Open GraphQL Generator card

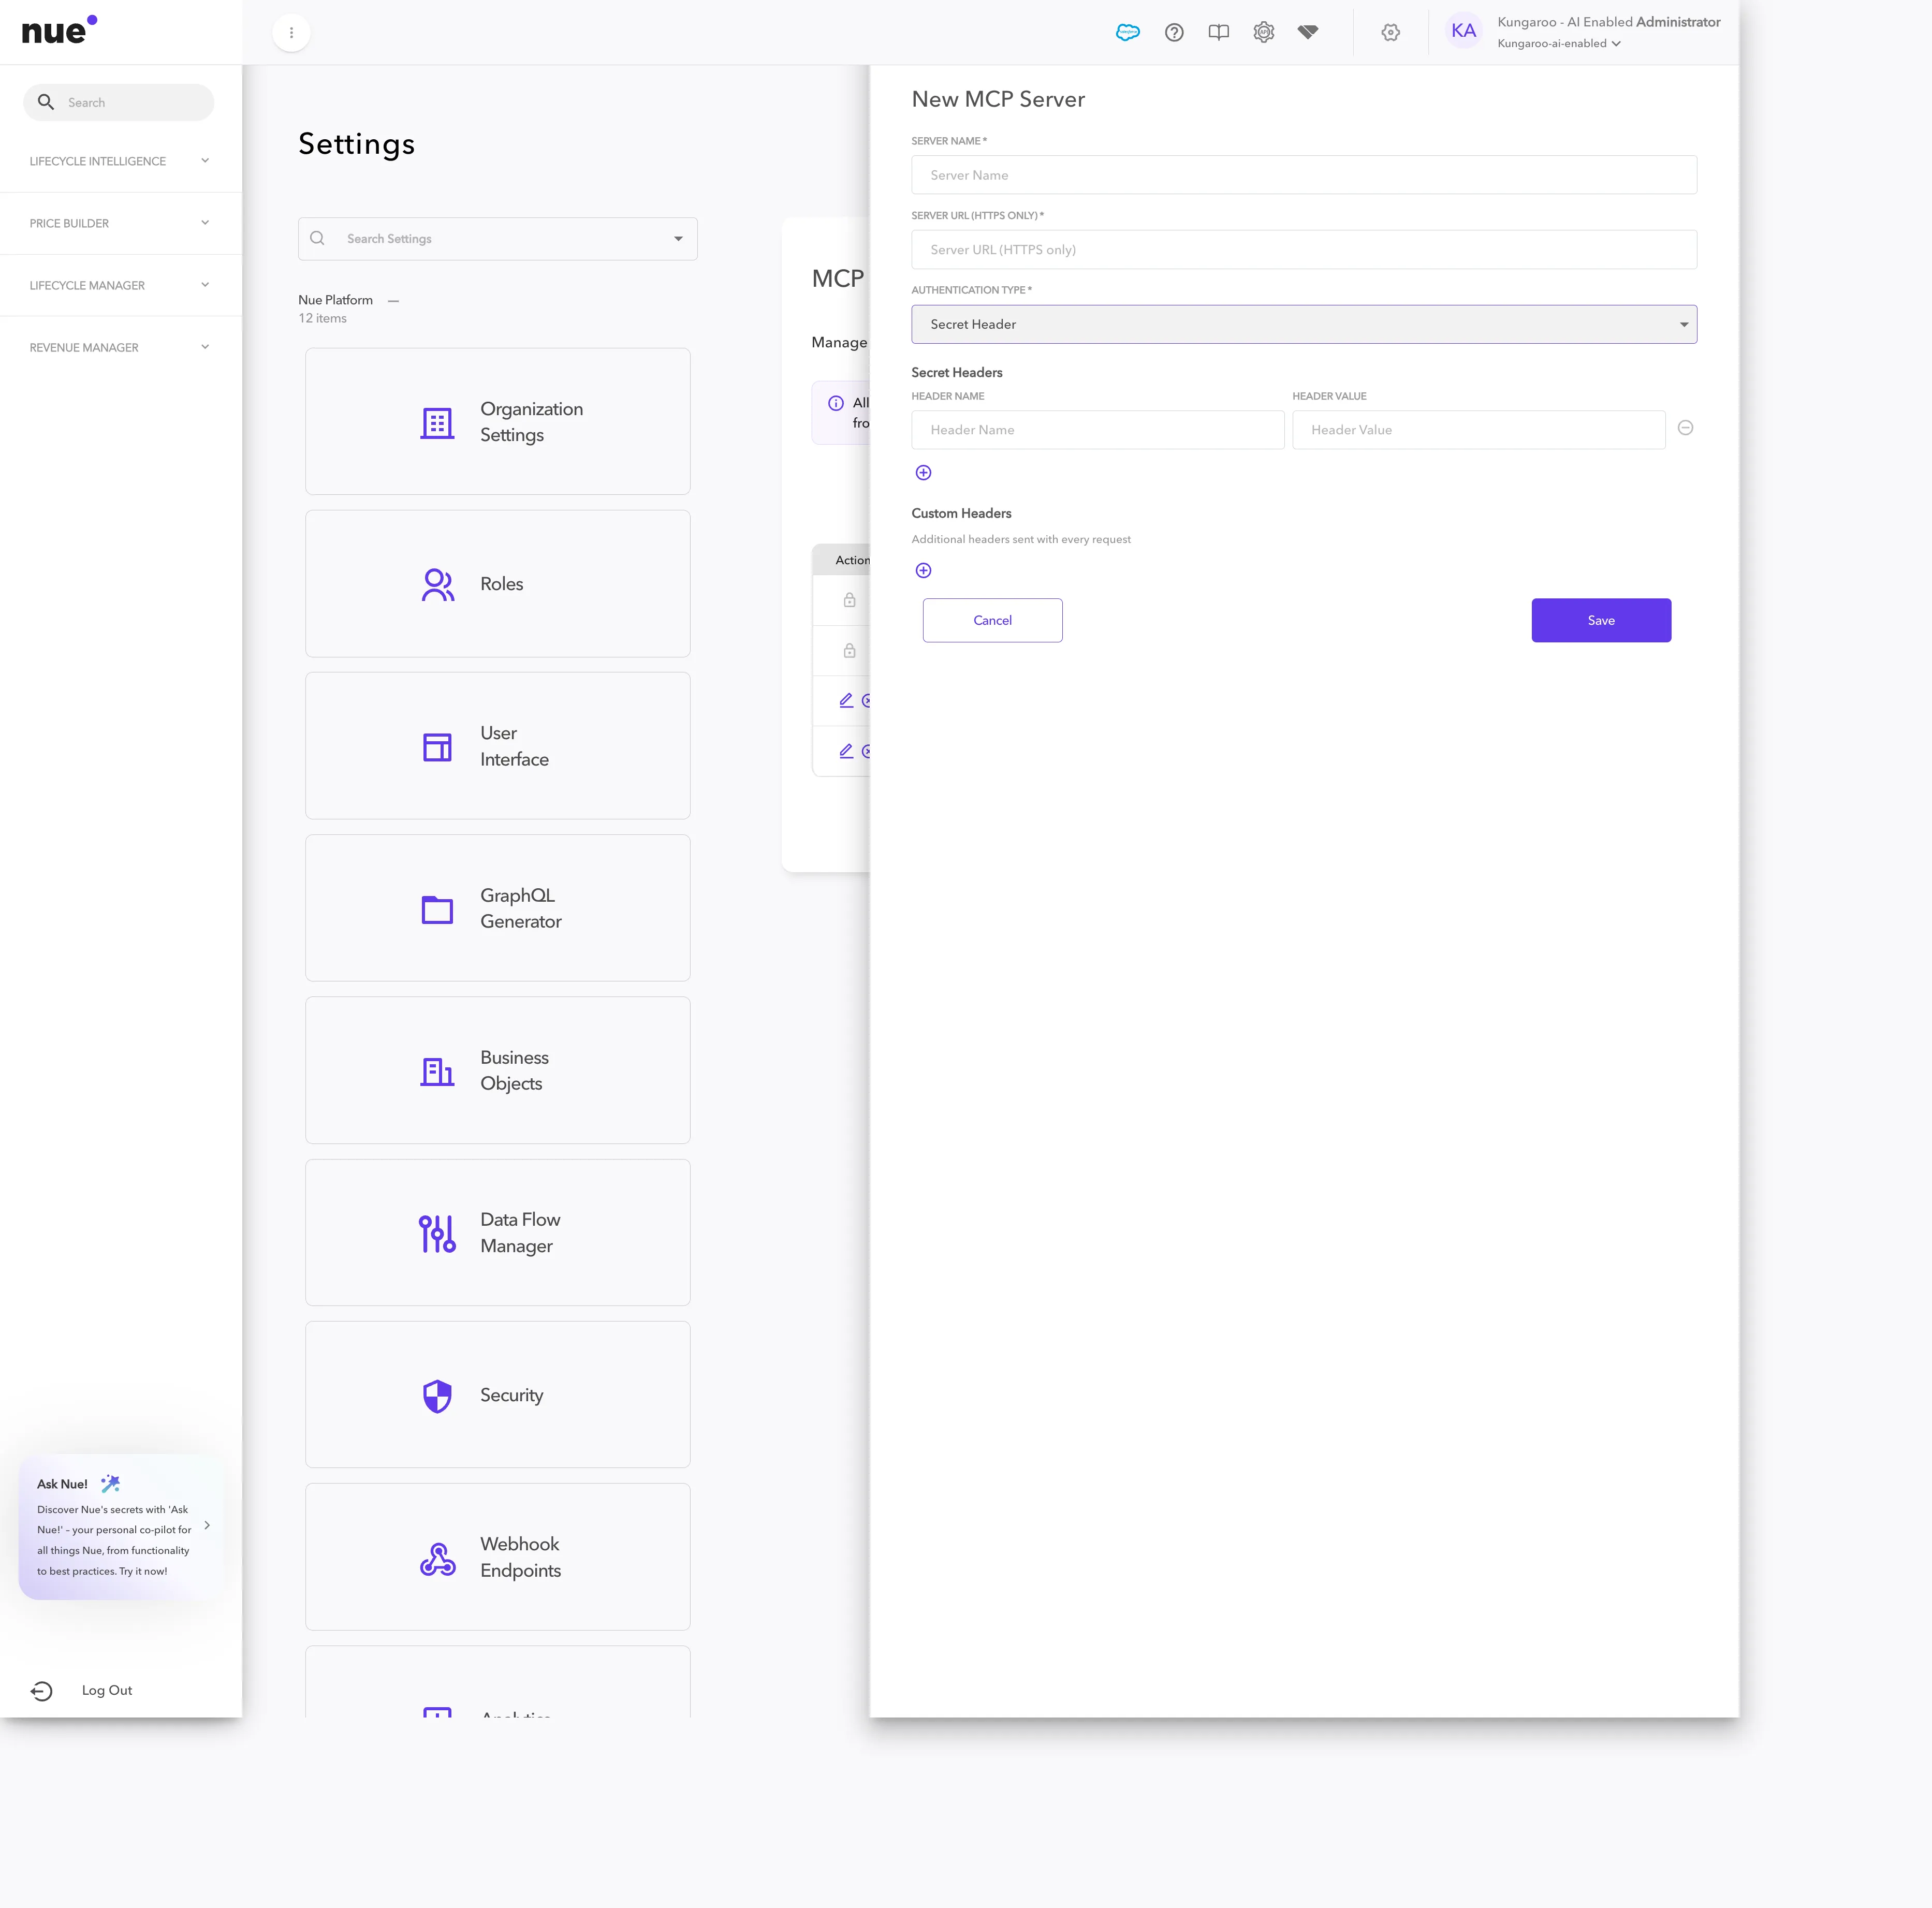point(497,908)
